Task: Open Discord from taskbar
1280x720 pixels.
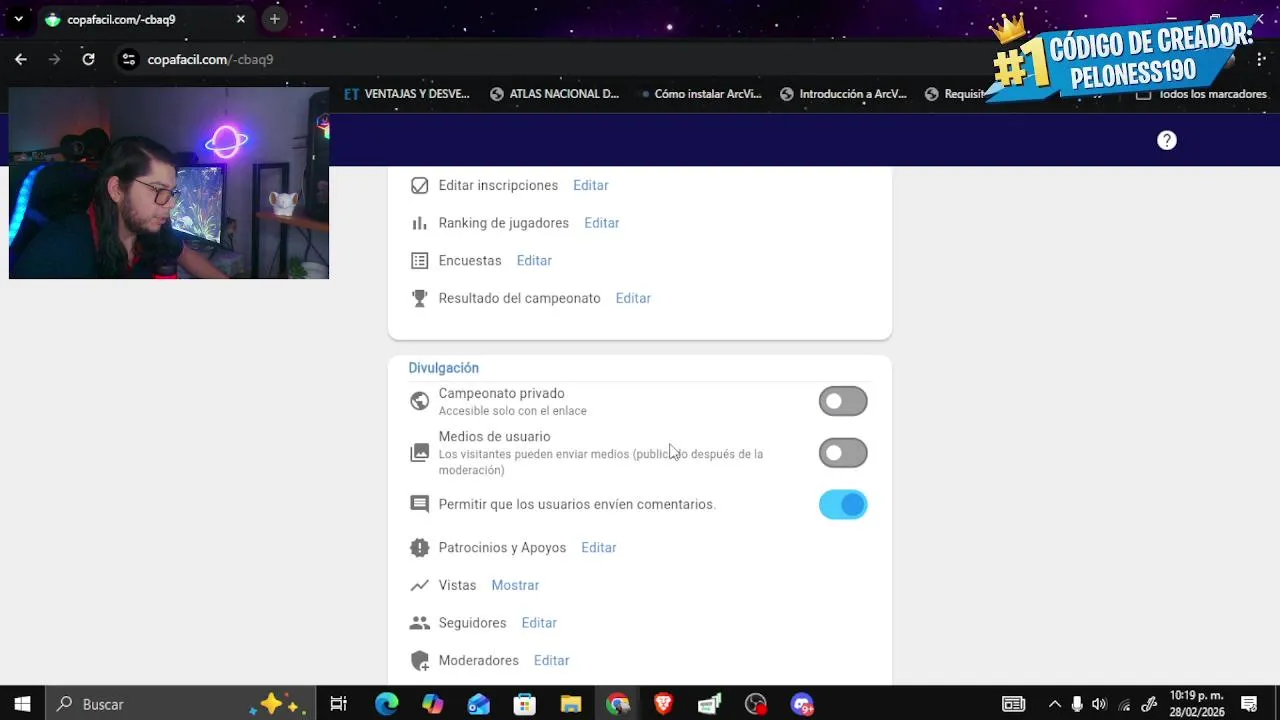Action: (x=802, y=704)
